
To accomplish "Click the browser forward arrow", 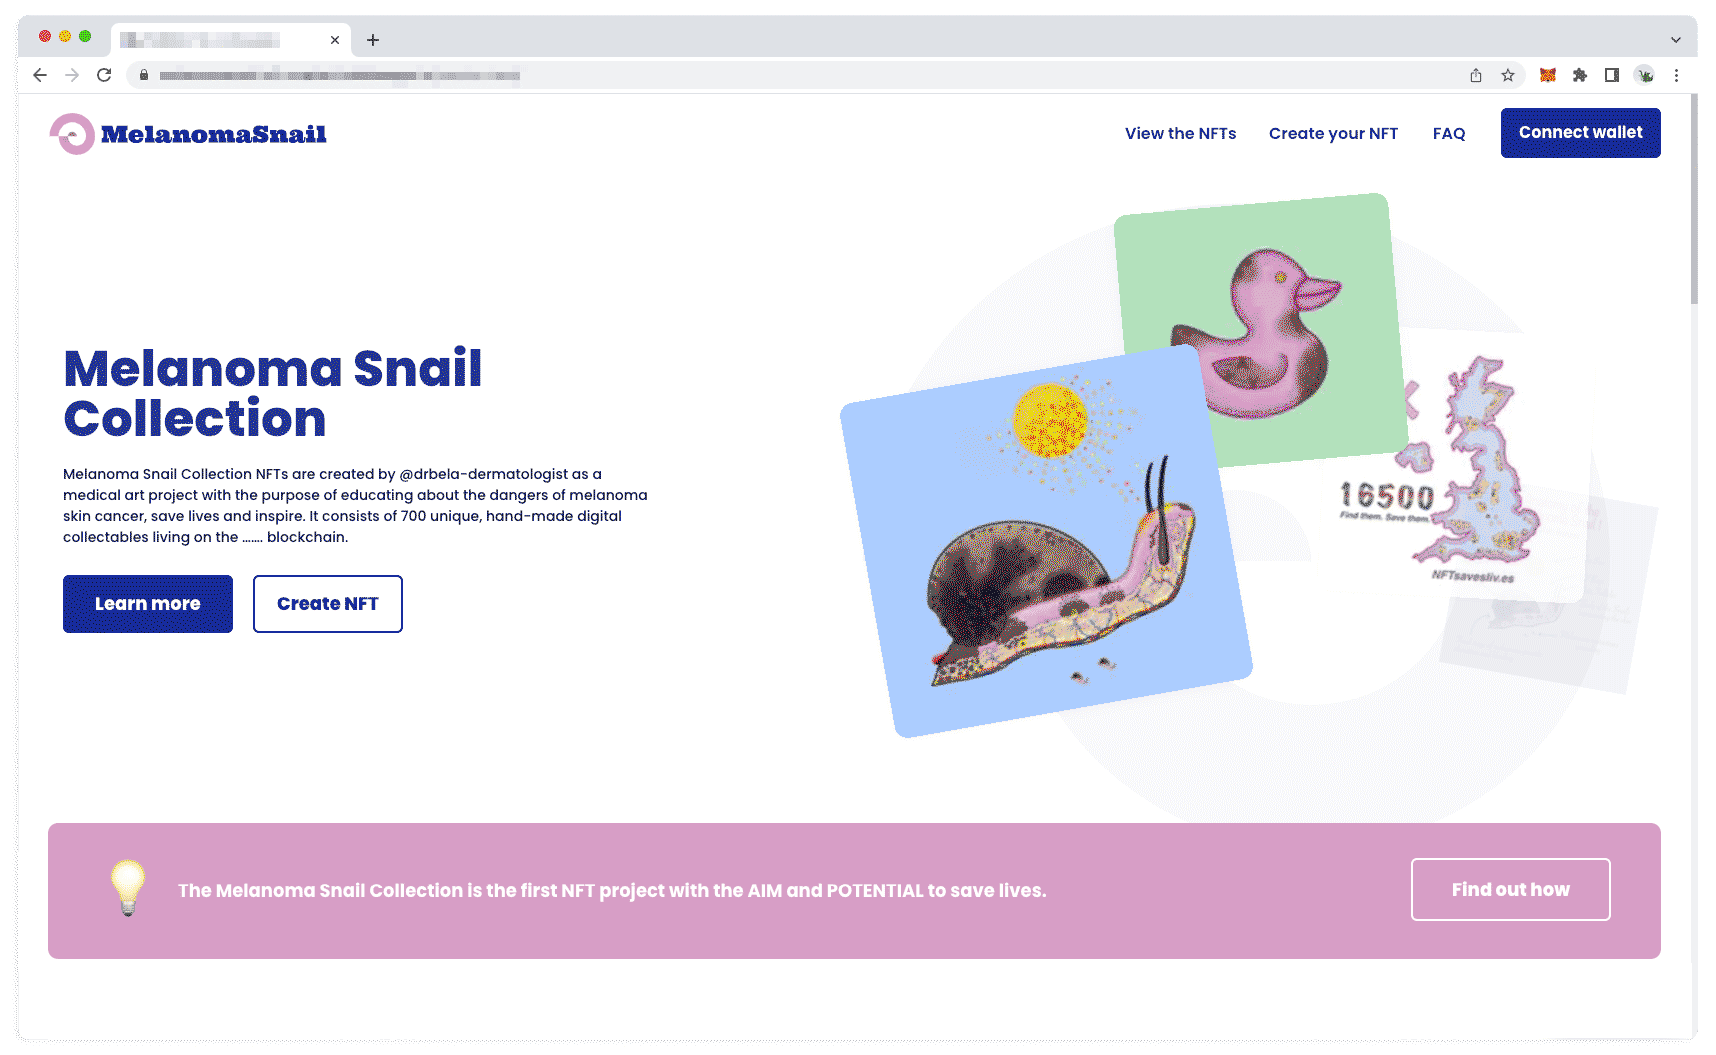I will click(x=72, y=75).
